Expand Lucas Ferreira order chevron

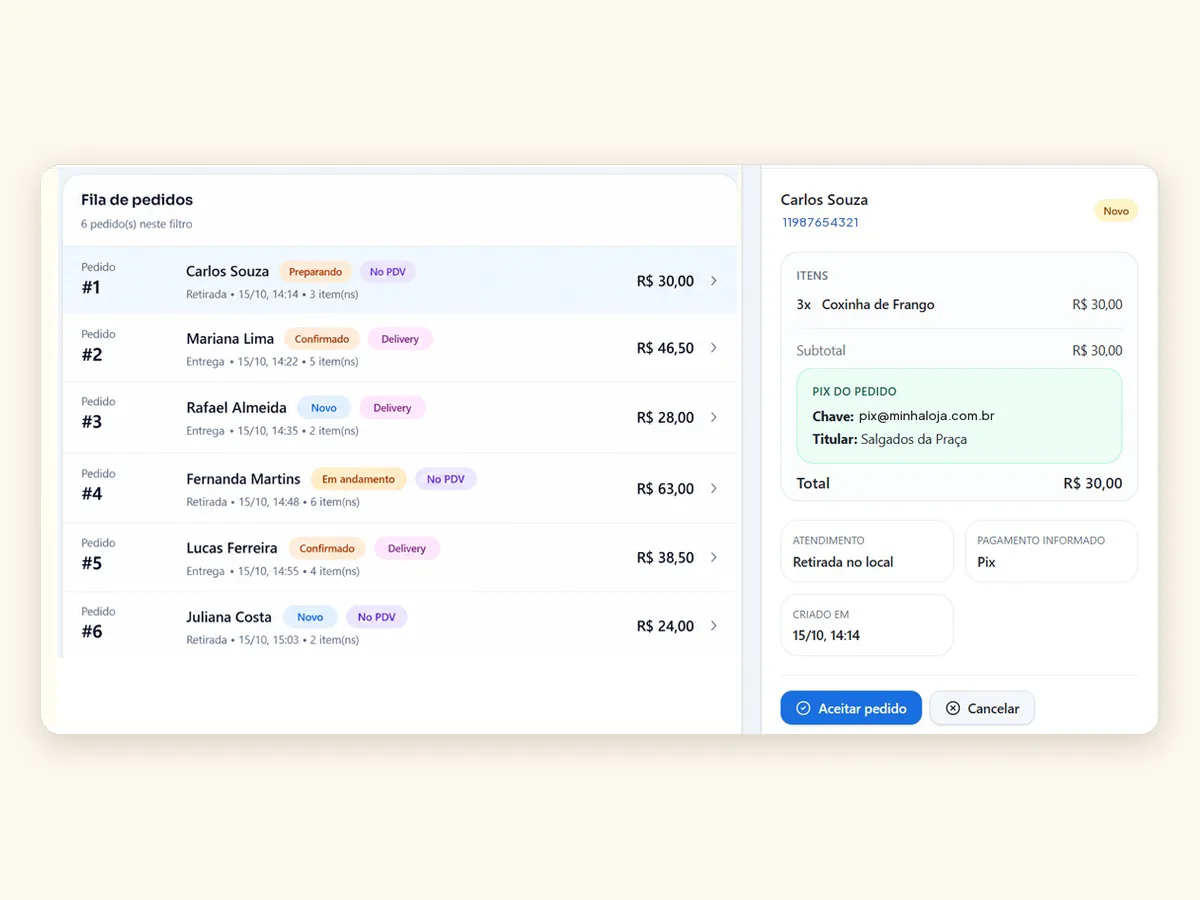coord(713,557)
